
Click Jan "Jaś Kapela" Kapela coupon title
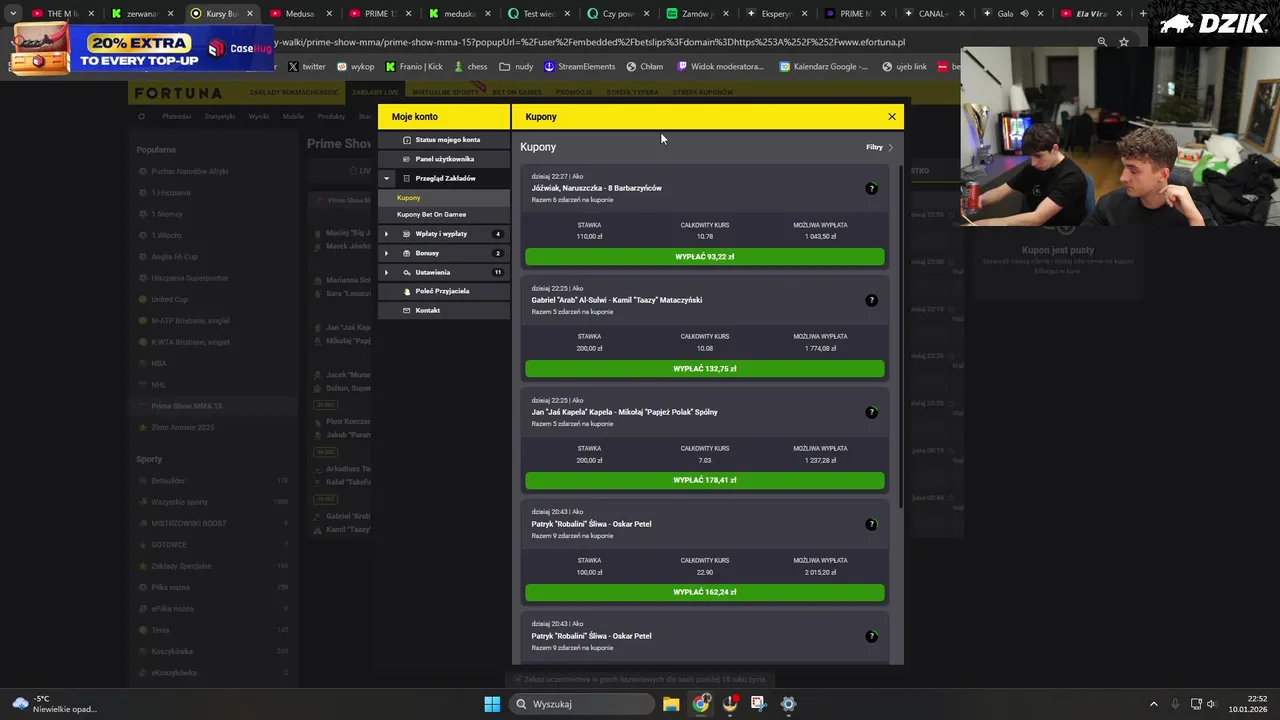click(624, 412)
